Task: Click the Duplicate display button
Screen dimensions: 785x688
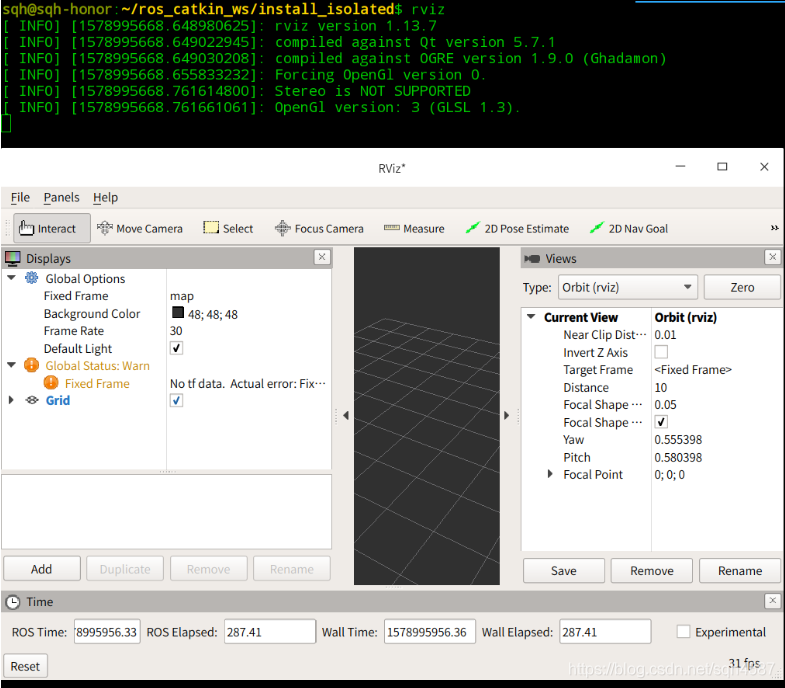Action: (x=125, y=569)
